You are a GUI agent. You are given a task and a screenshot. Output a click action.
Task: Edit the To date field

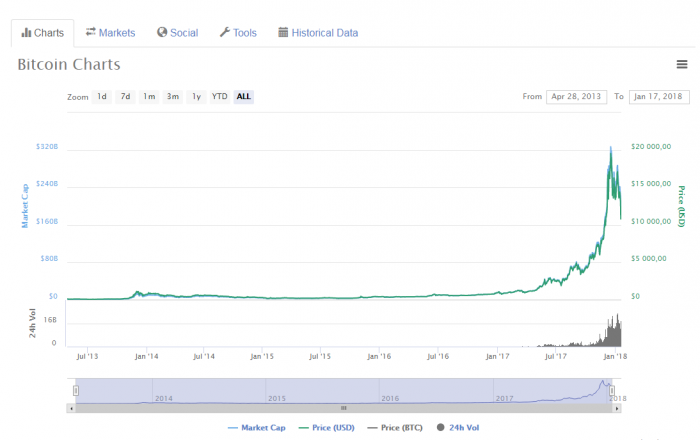659,96
